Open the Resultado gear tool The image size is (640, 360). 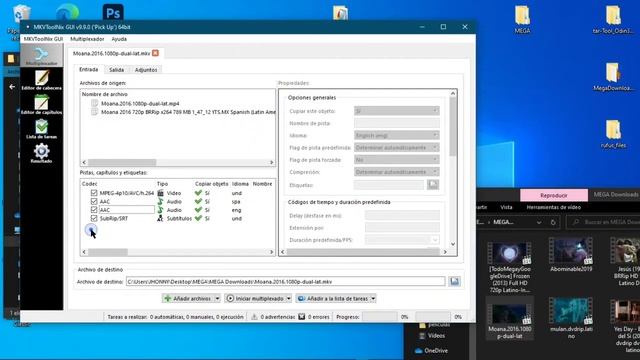click(41, 153)
